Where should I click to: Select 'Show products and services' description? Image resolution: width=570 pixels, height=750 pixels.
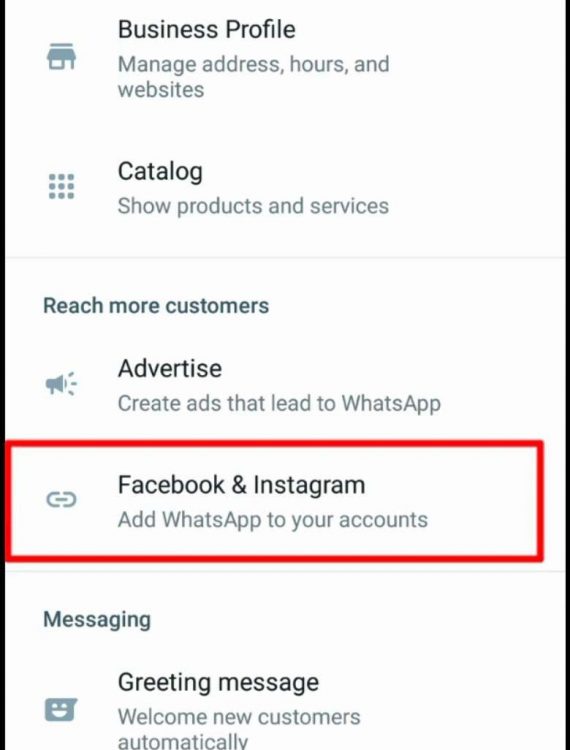coord(253,206)
